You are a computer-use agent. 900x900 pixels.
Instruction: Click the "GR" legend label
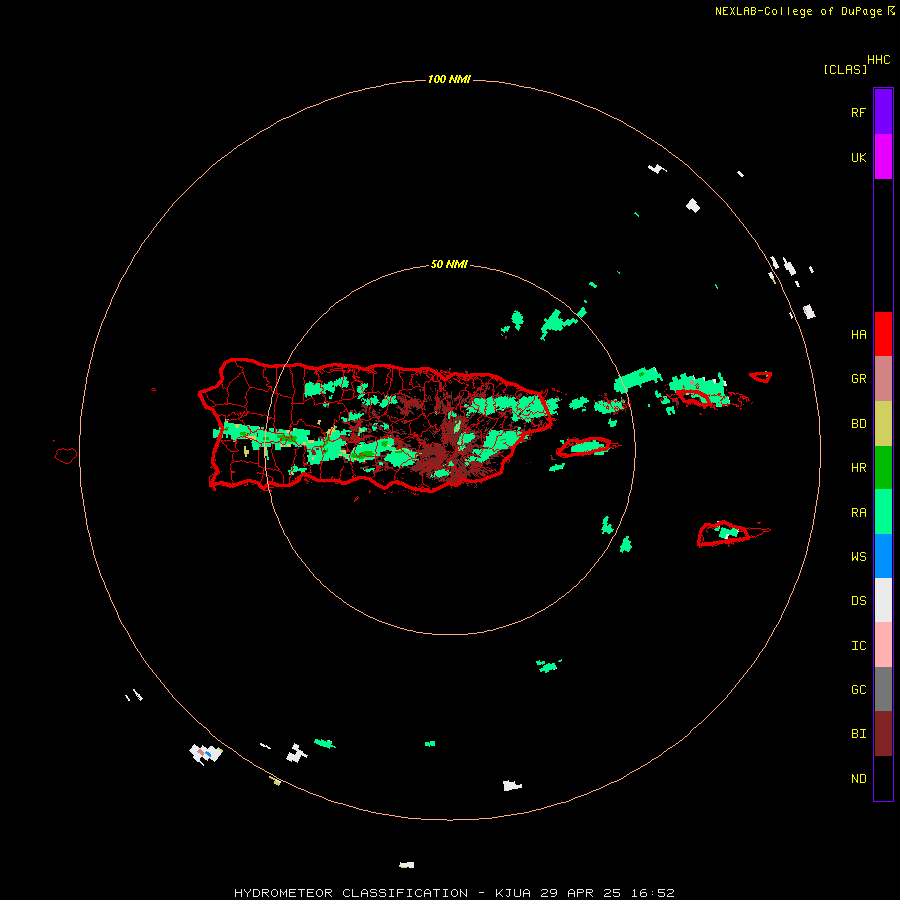tap(858, 379)
